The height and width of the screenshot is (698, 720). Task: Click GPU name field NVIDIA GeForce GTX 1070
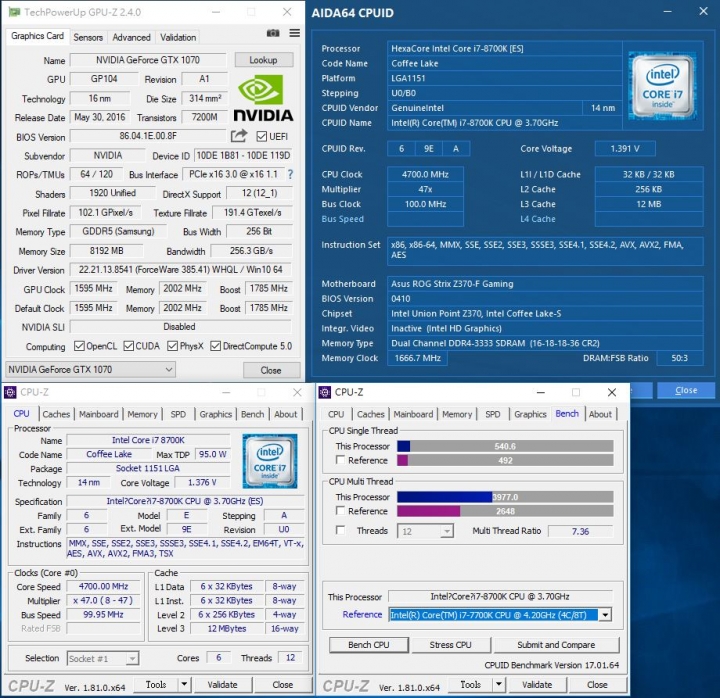148,60
